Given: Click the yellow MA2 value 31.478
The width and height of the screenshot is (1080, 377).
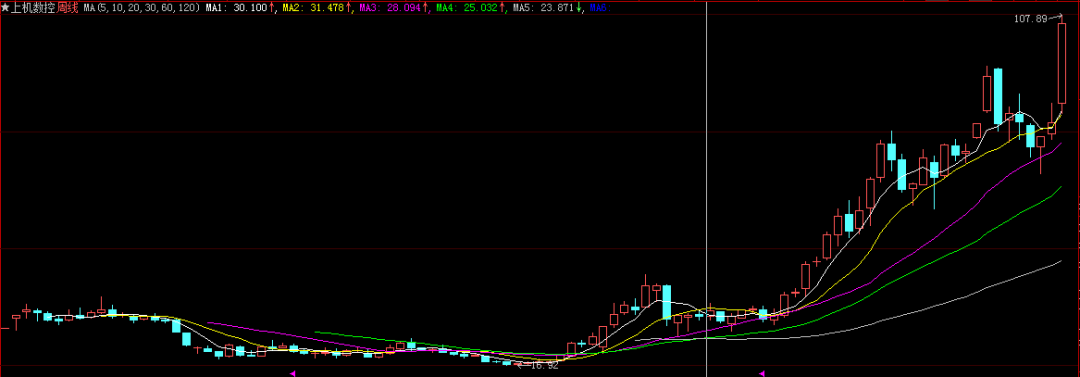Looking at the screenshot, I should point(327,8).
